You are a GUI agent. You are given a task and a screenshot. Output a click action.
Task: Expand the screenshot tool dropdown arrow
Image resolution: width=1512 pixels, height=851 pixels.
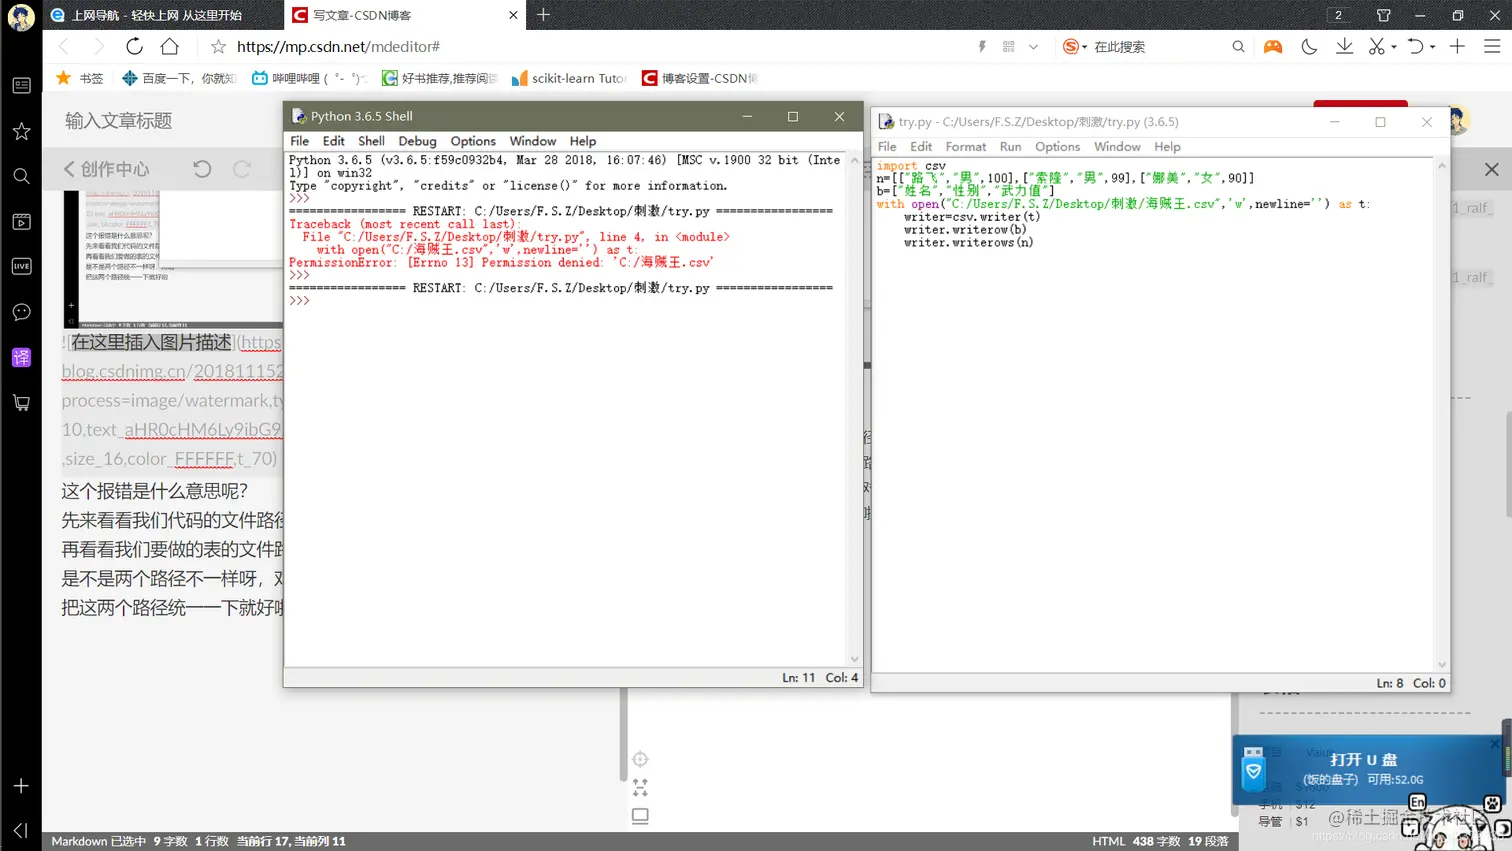pos(1394,47)
